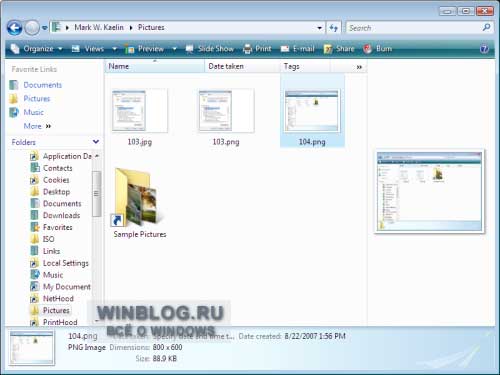Image resolution: width=500 pixels, height=375 pixels.
Task: Click the folder tree scrollbar thumb
Action: tap(96, 194)
